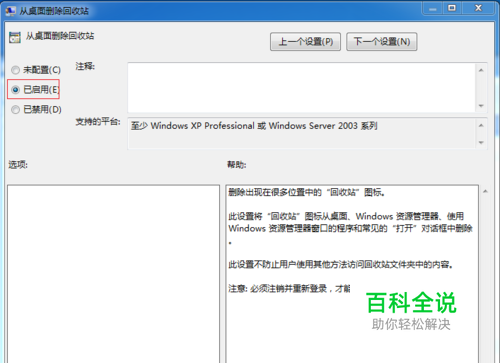Image resolution: width=500 pixels, height=363 pixels.
Task: Minimize the 从桌面删除回收站 window
Action: (433, 8)
